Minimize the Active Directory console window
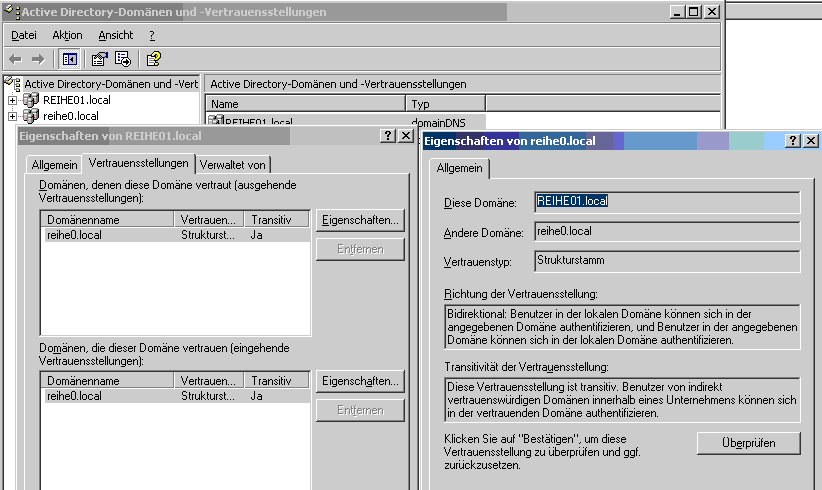The width and height of the screenshot is (822, 490). pos(677,12)
